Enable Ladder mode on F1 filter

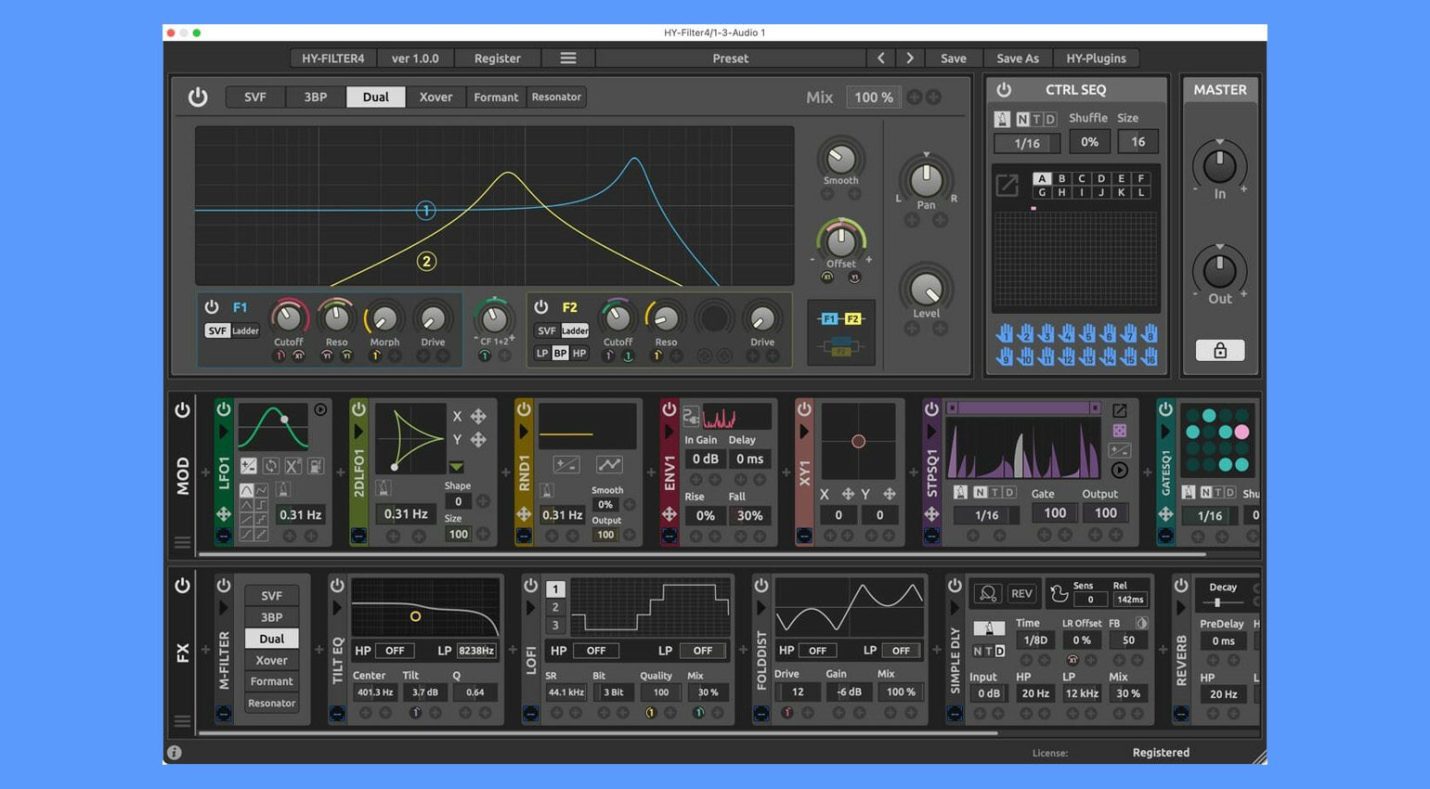[x=245, y=330]
